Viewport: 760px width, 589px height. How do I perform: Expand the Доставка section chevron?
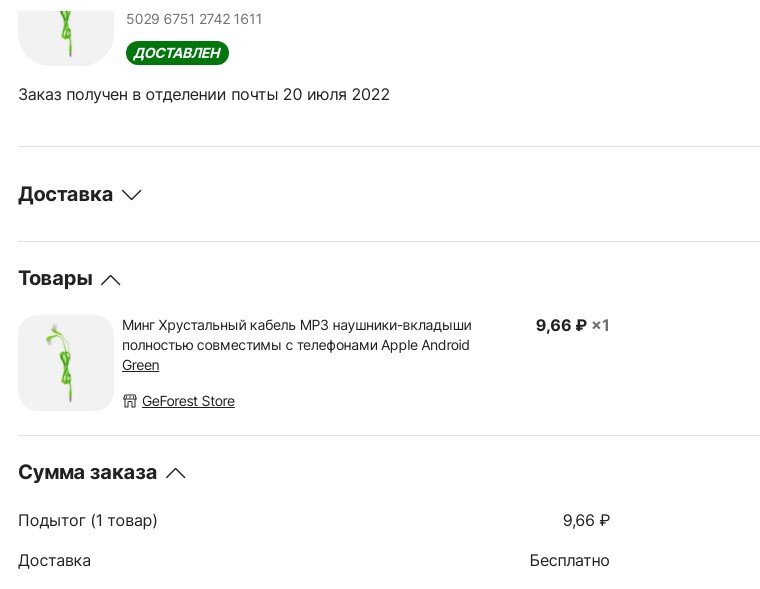[132, 195]
